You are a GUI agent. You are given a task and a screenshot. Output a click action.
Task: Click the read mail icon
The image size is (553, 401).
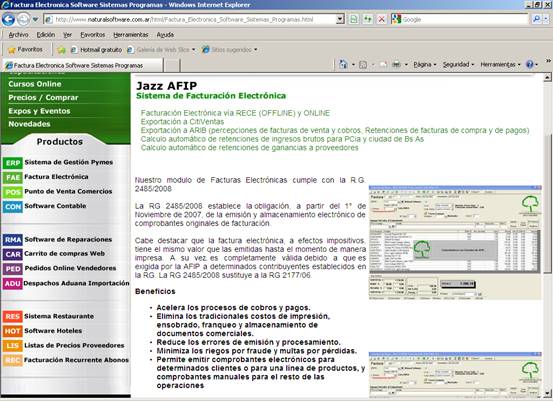pyautogui.click(x=383, y=65)
